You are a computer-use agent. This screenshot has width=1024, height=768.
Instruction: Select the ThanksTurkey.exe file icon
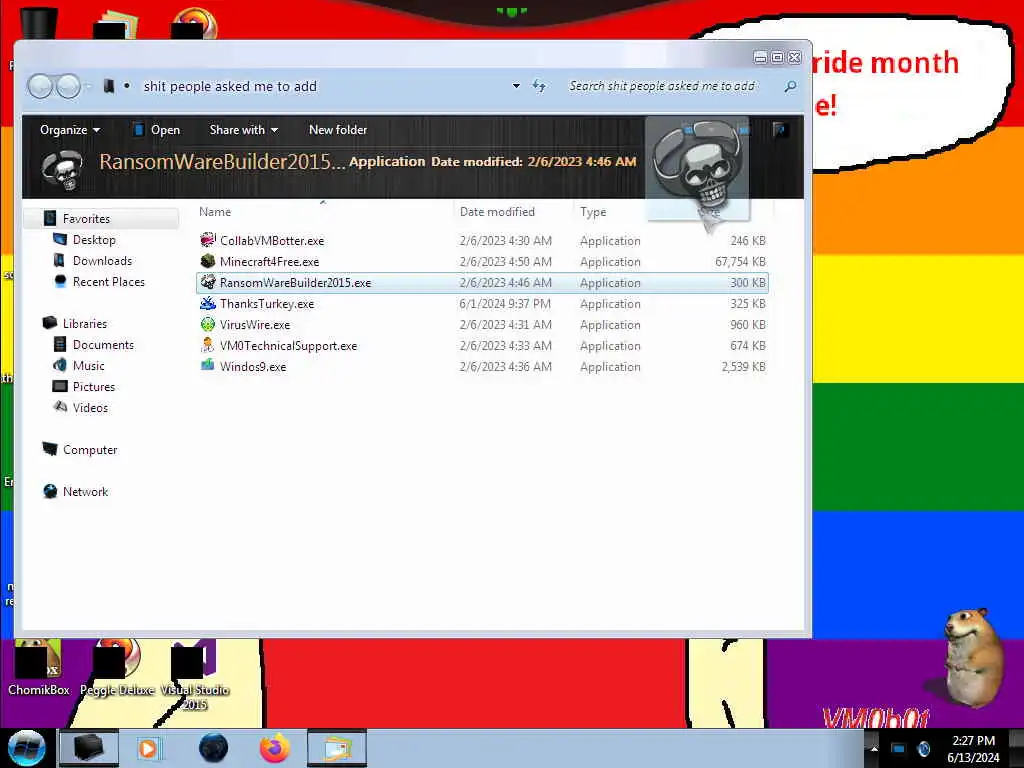click(208, 303)
